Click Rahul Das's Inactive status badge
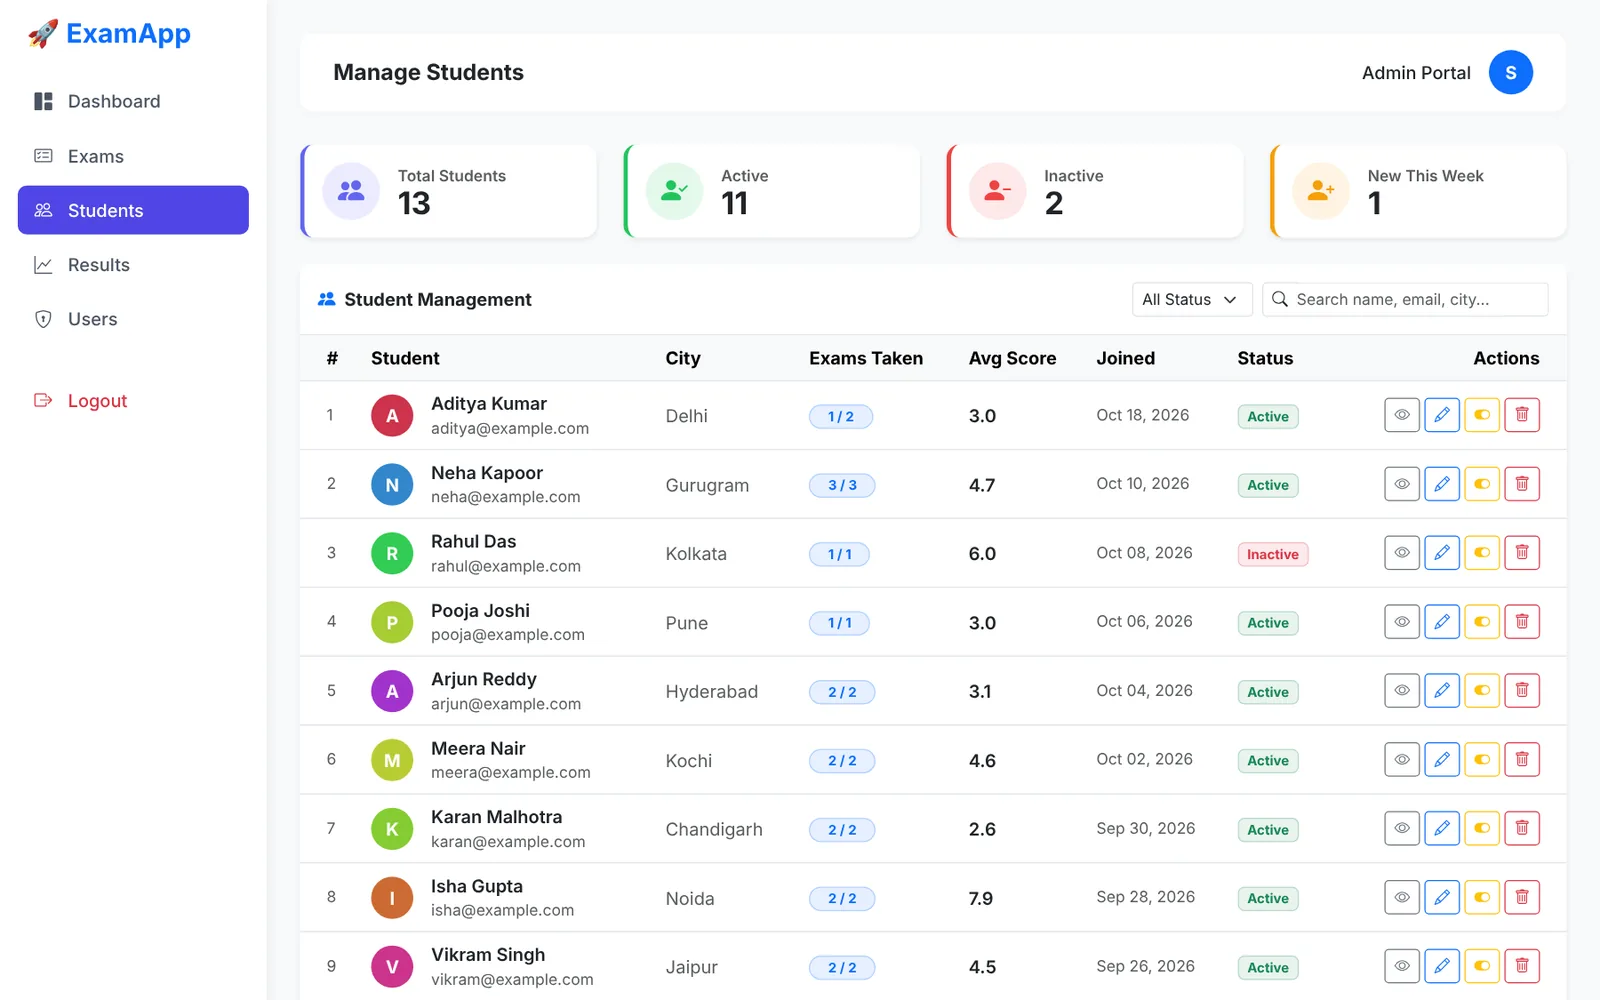Screen dimensions: 1600x1000 click(x=1273, y=554)
